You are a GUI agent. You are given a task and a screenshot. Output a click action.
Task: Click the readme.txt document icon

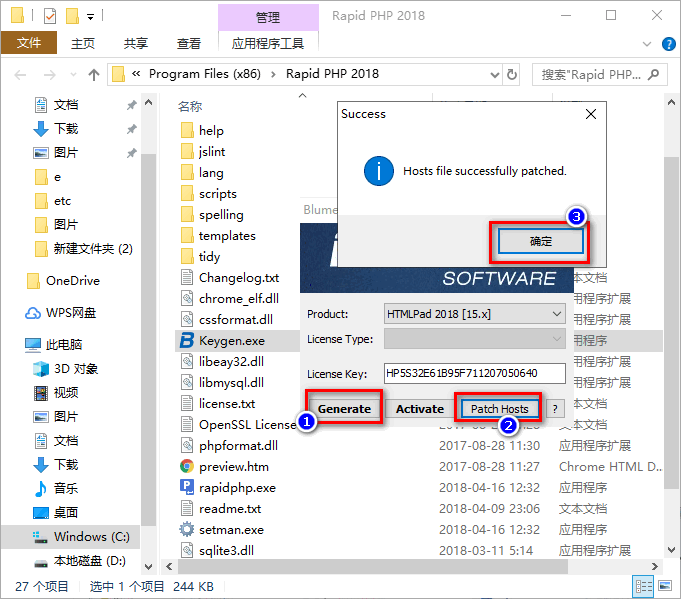(187, 509)
